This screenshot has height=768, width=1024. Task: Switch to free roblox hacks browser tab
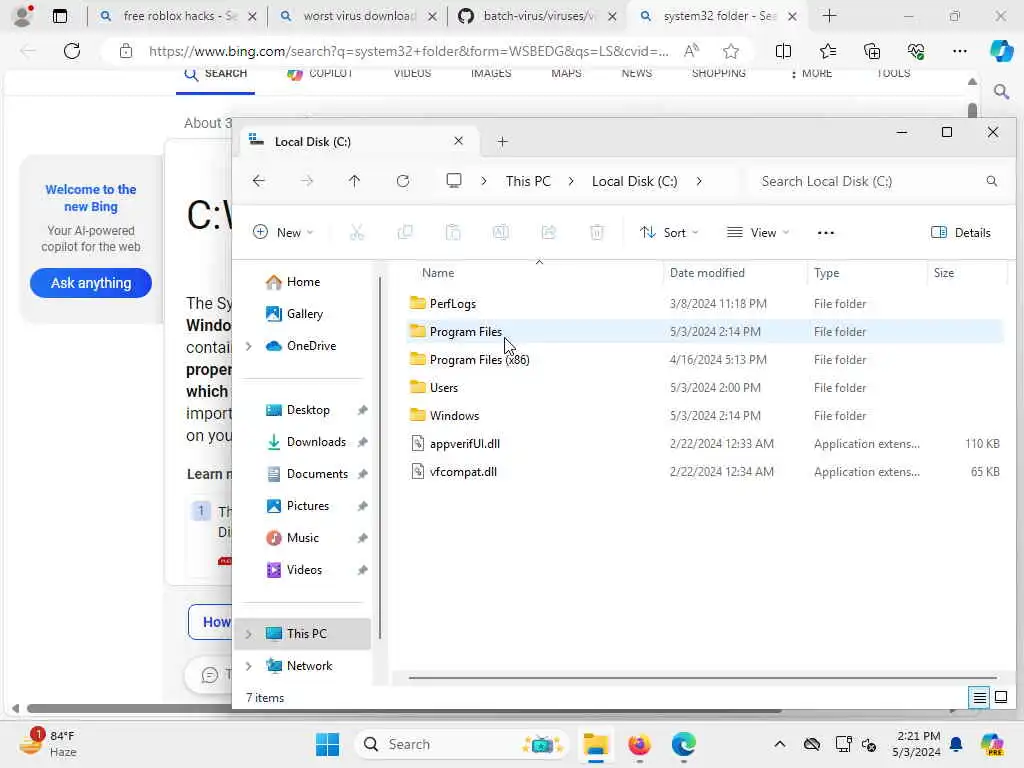coord(178,16)
